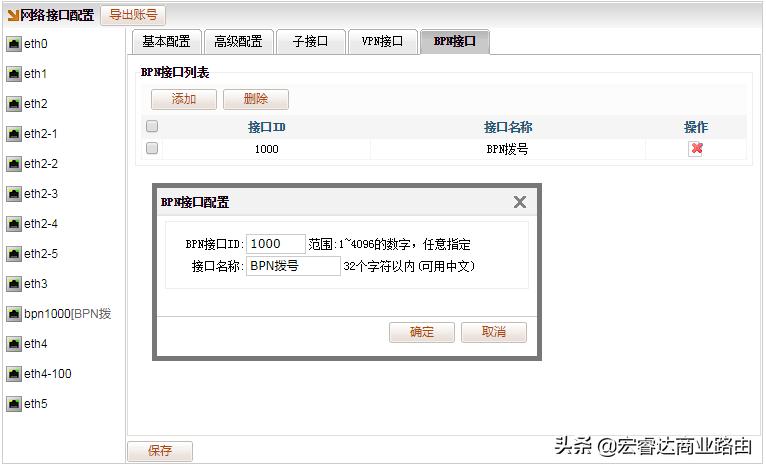Click the eth5 interface icon
Viewport: 766px width, 469px height.
(x=14, y=404)
